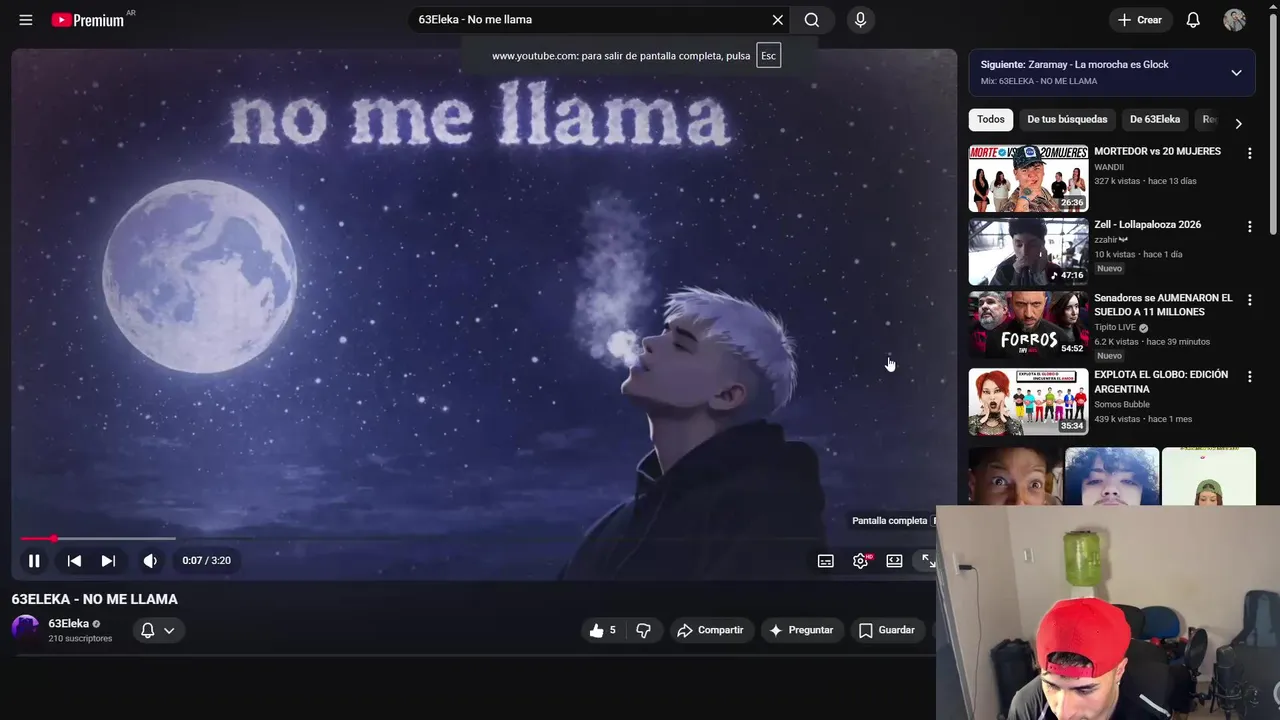Dislike the video

pos(644,630)
